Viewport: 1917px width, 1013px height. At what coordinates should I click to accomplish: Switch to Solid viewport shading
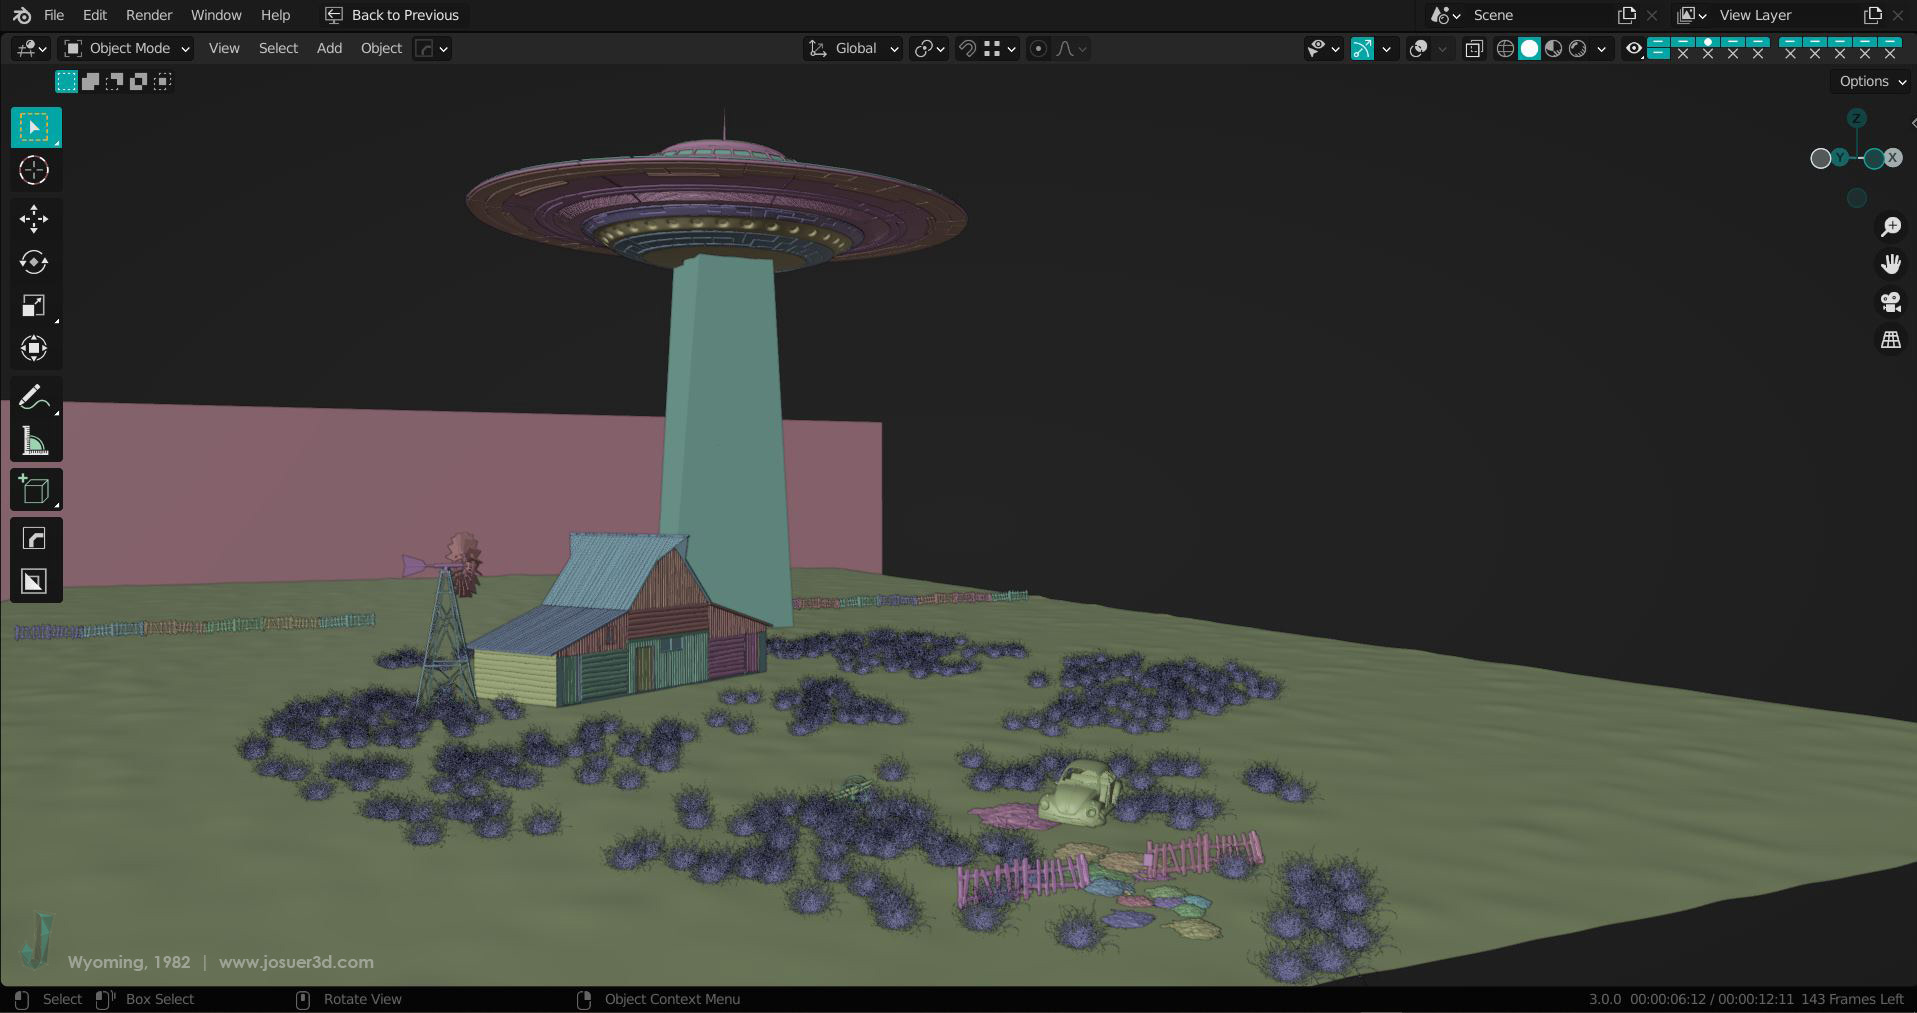pyautogui.click(x=1529, y=48)
